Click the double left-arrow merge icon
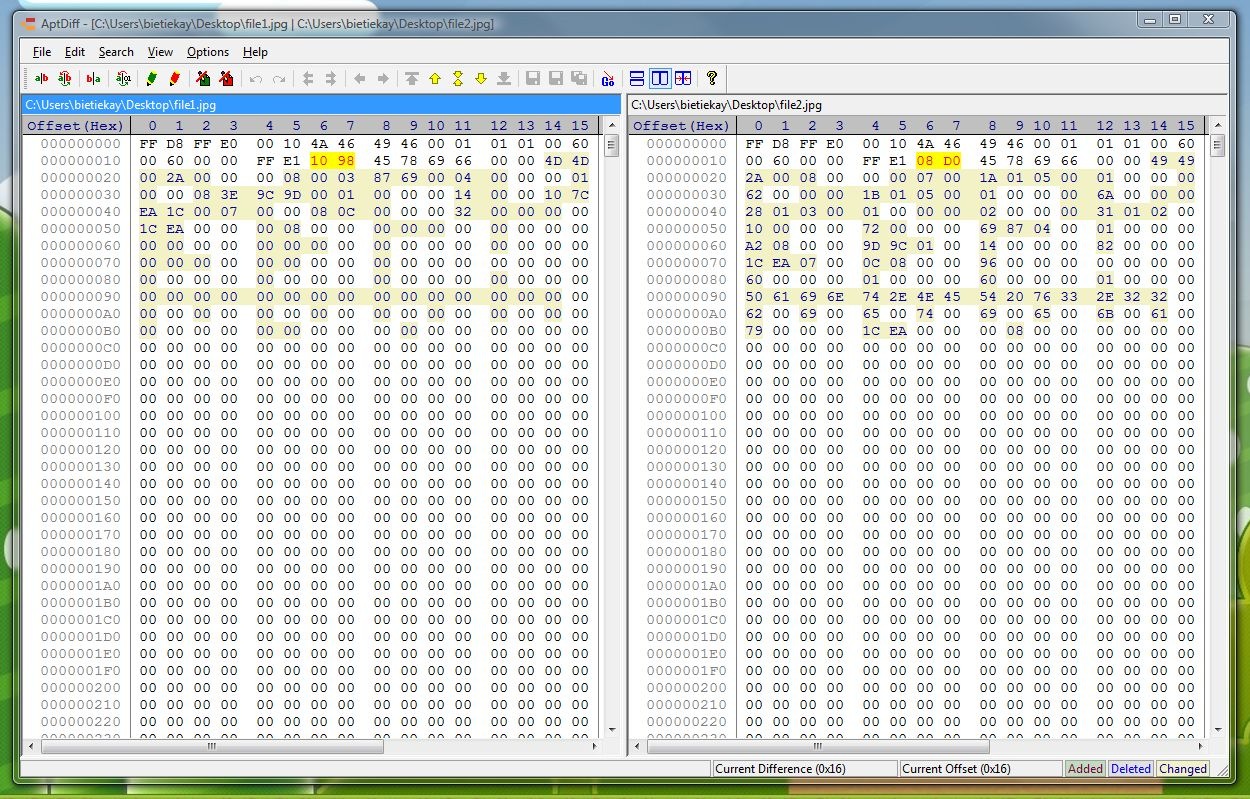1250x799 pixels. click(307, 78)
